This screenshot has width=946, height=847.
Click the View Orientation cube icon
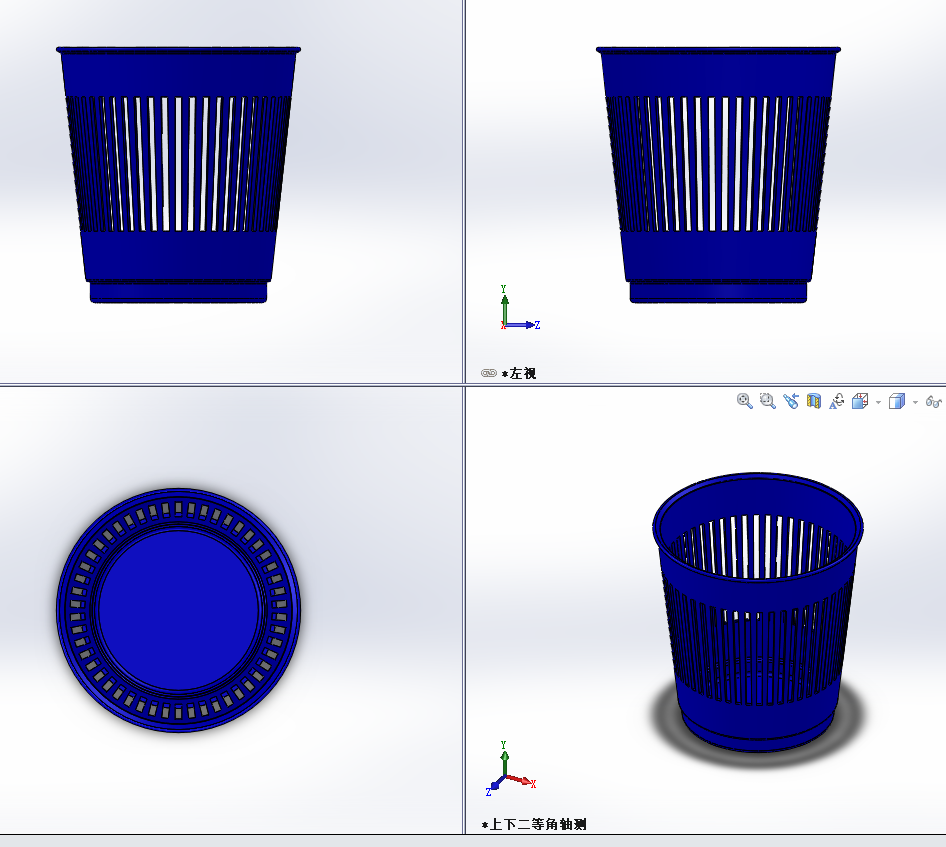[x=860, y=401]
